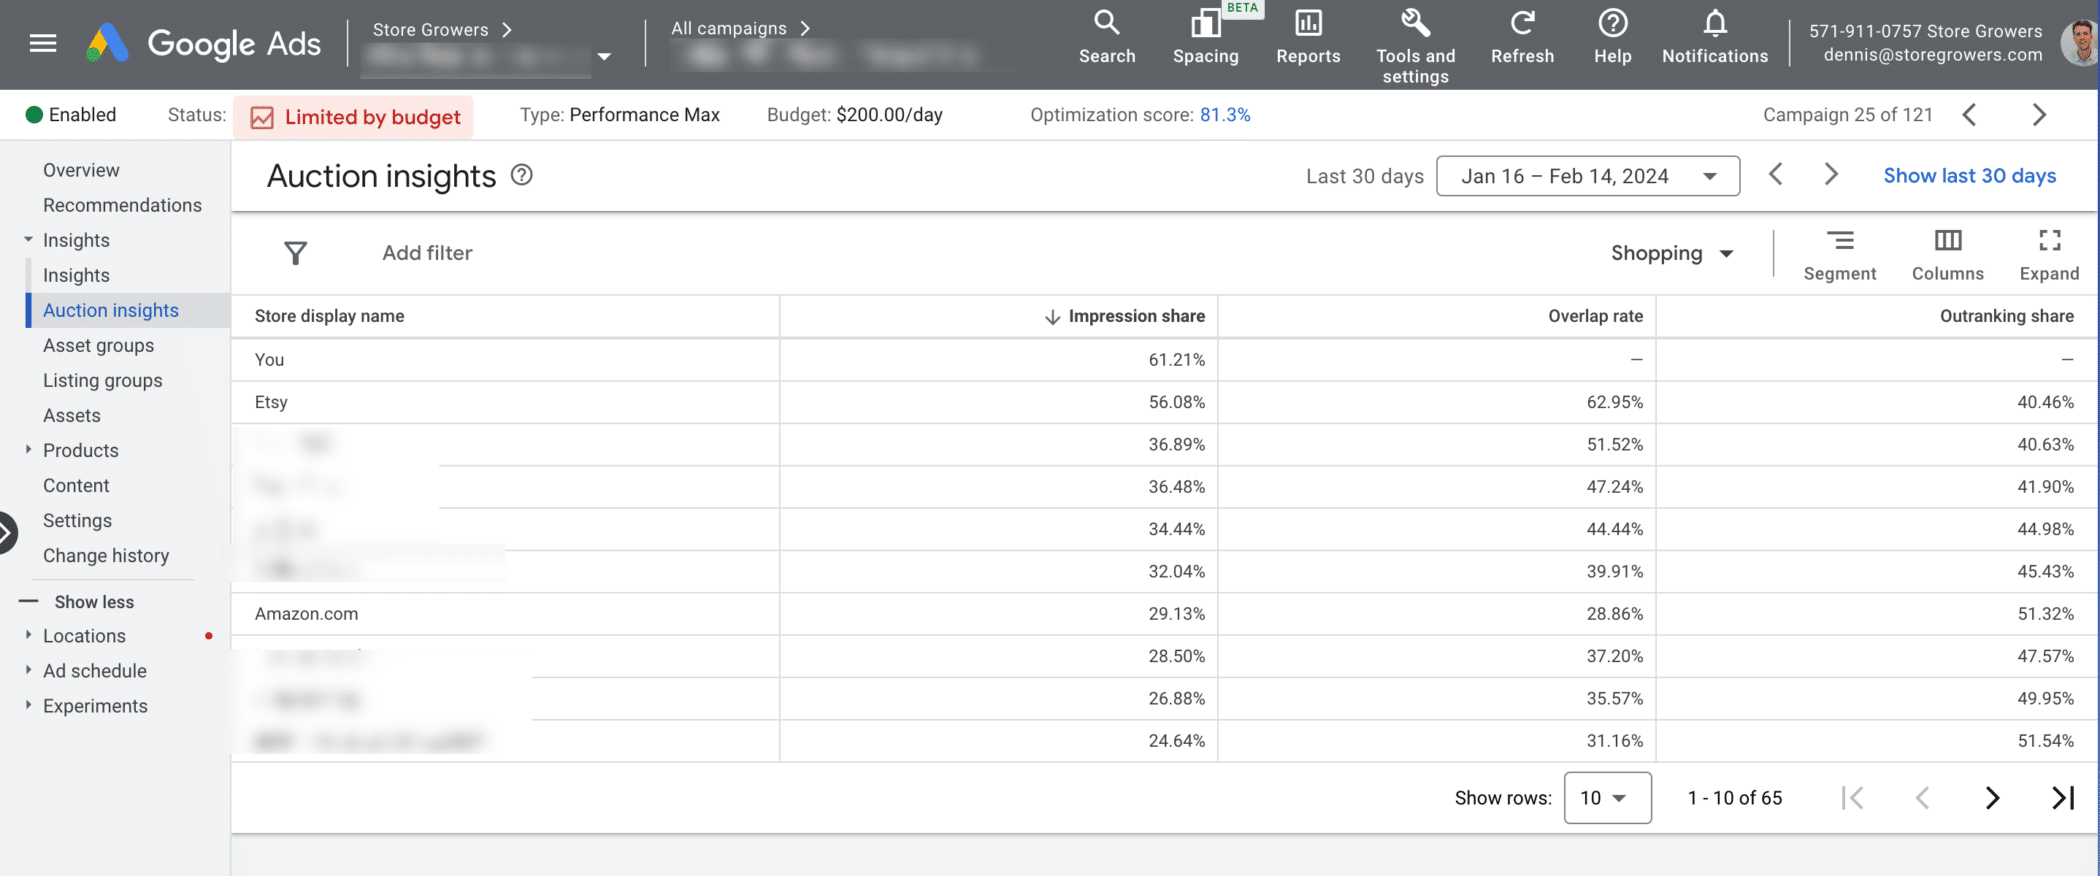Expand the Locations sidebar section
Image resolution: width=2100 pixels, height=876 pixels.
pyautogui.click(x=28, y=635)
